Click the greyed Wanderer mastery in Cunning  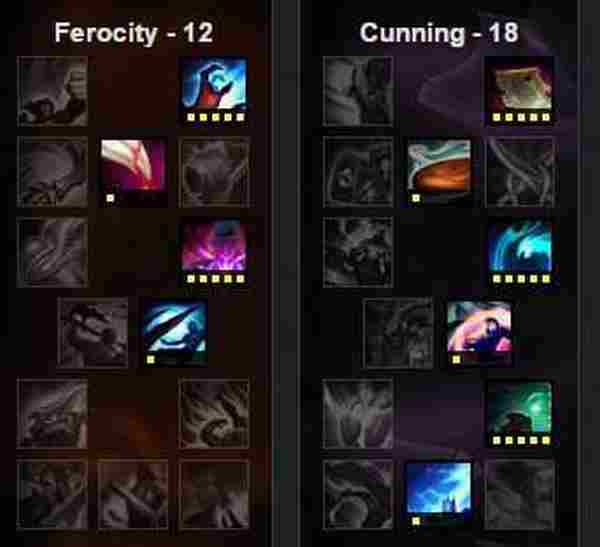coord(358,91)
